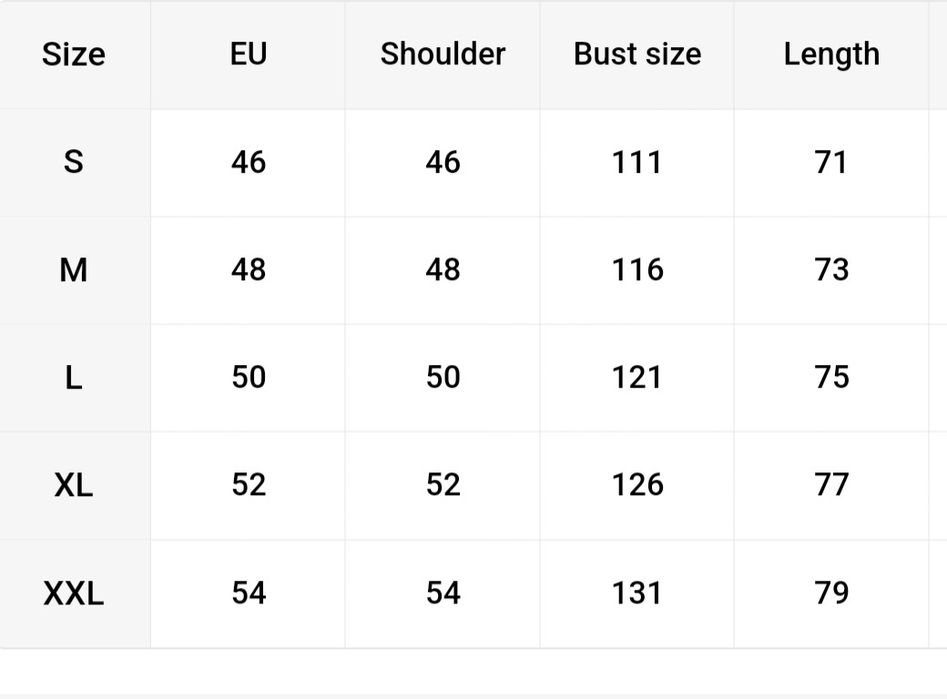Click bust size value 126
This screenshot has width=947, height=699.
click(637, 486)
